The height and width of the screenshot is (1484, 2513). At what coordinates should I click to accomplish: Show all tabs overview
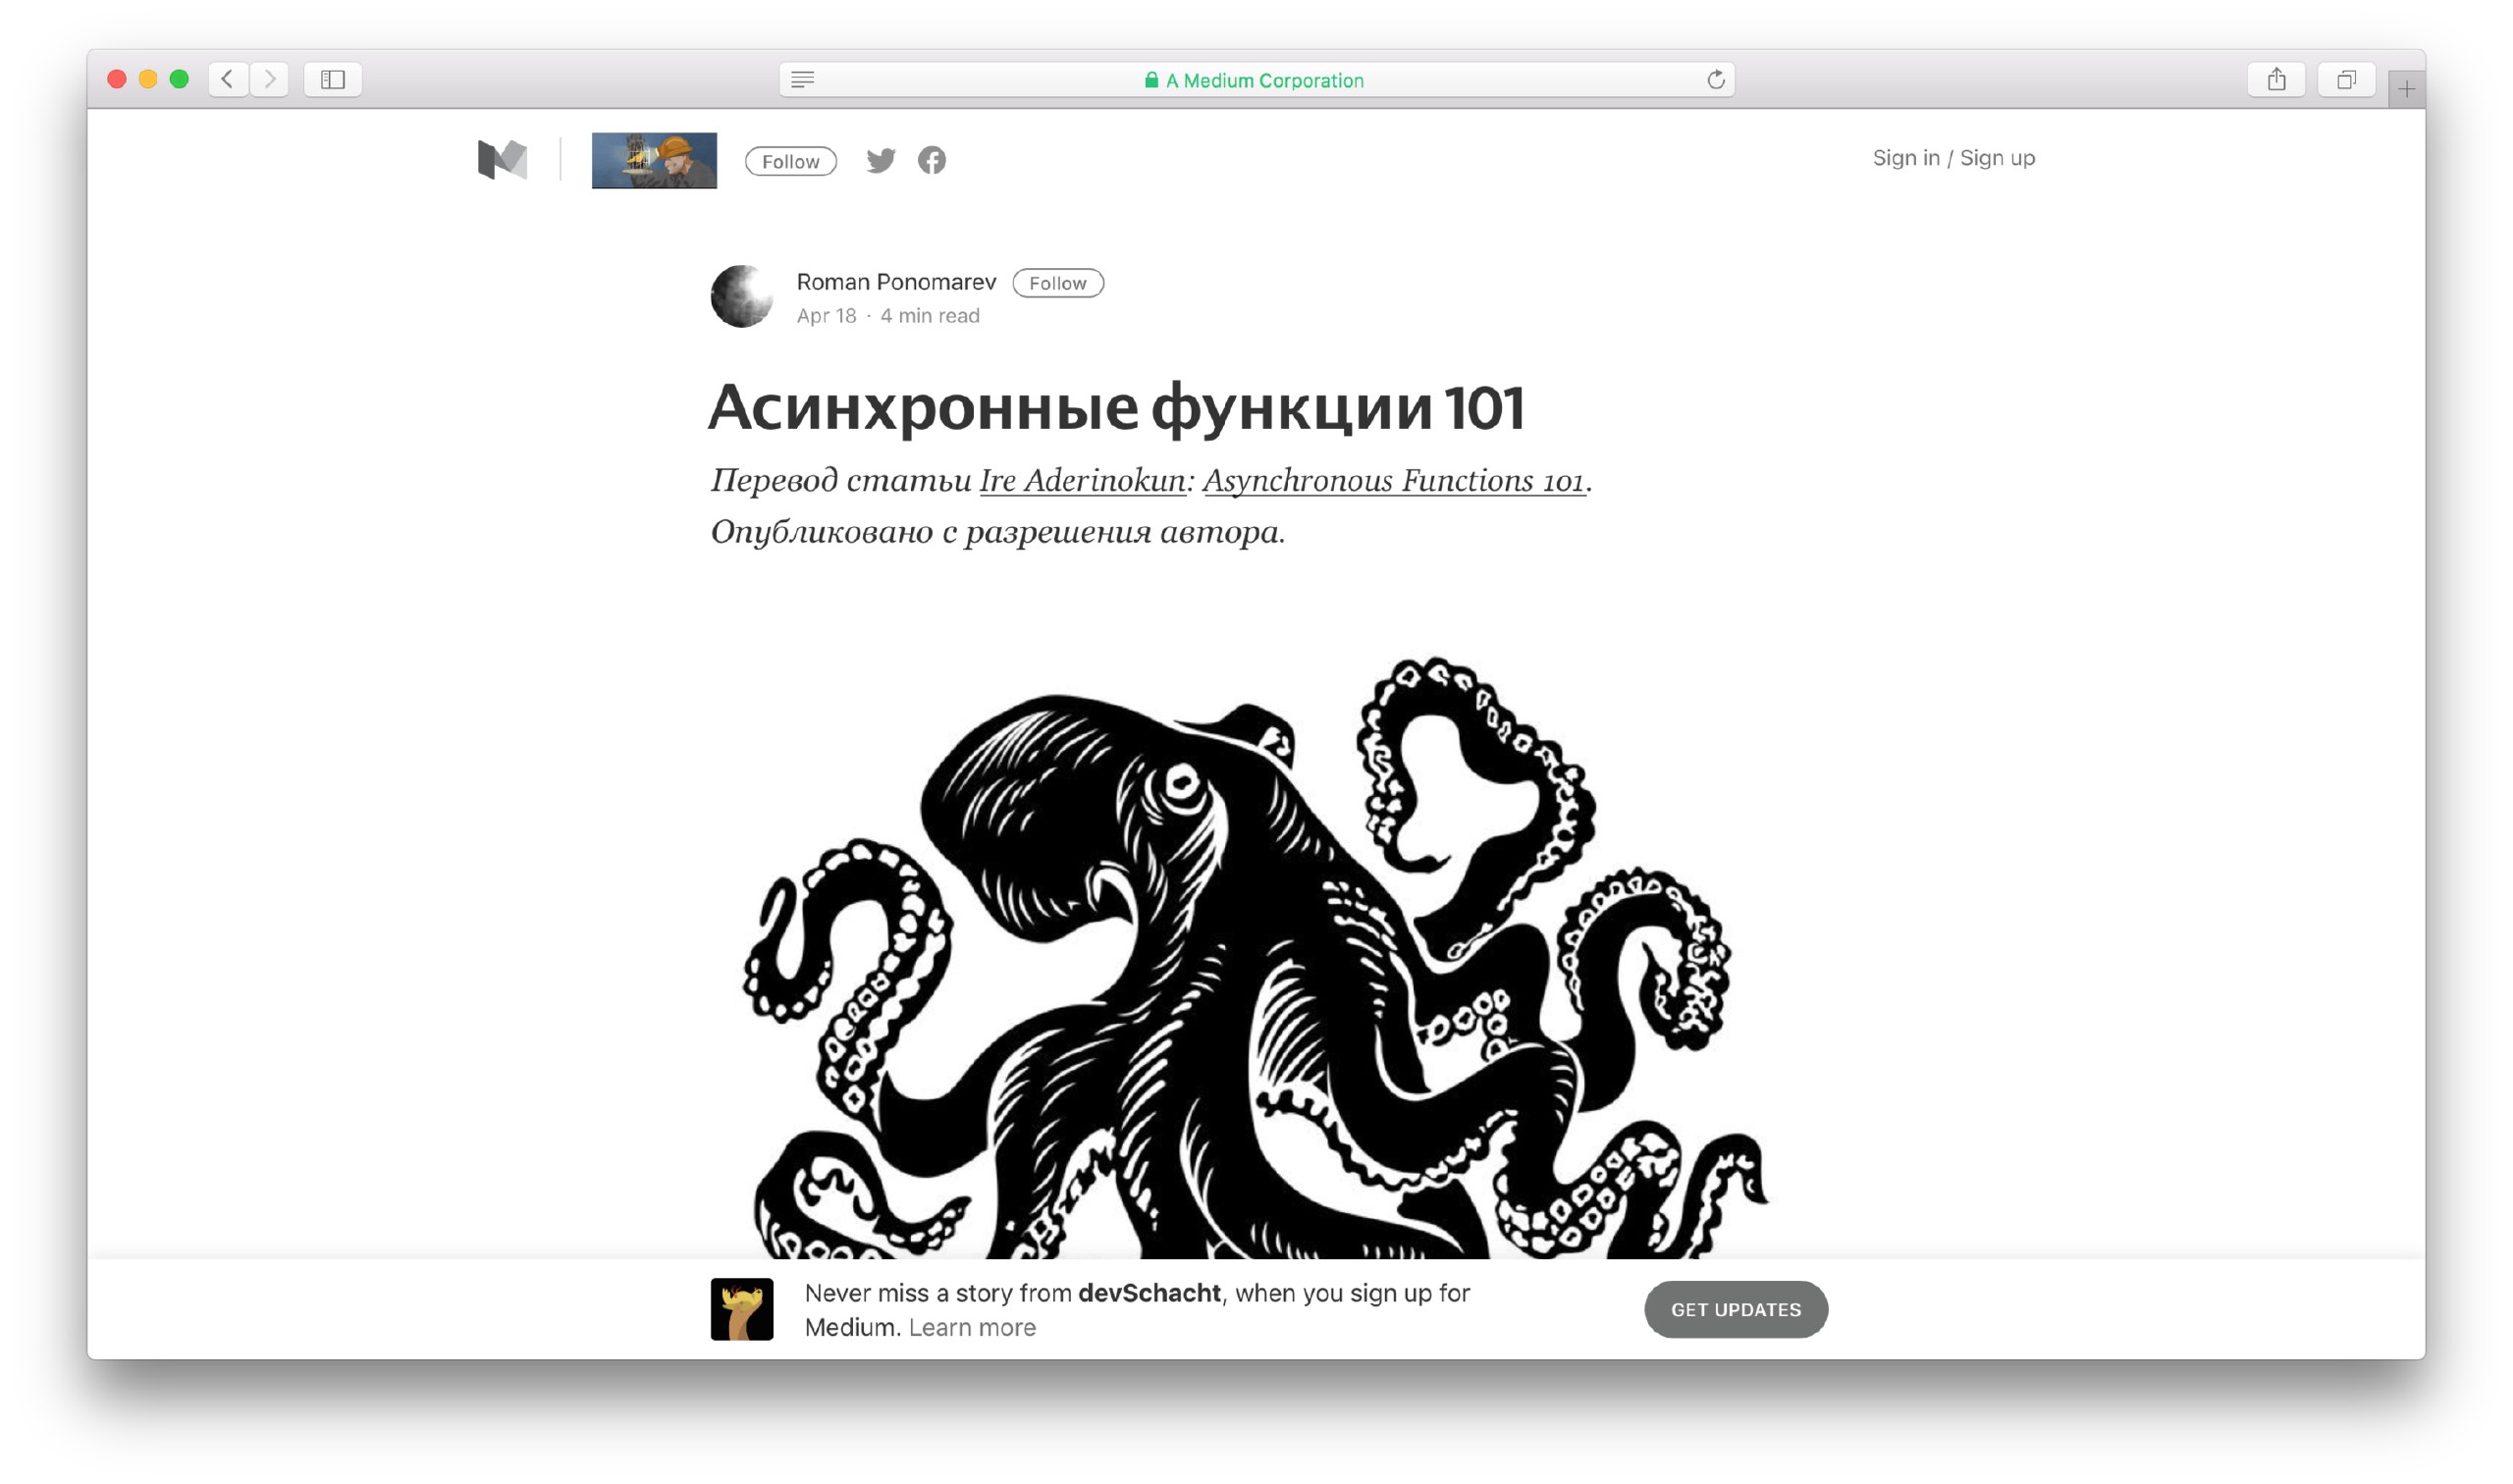(x=2346, y=79)
